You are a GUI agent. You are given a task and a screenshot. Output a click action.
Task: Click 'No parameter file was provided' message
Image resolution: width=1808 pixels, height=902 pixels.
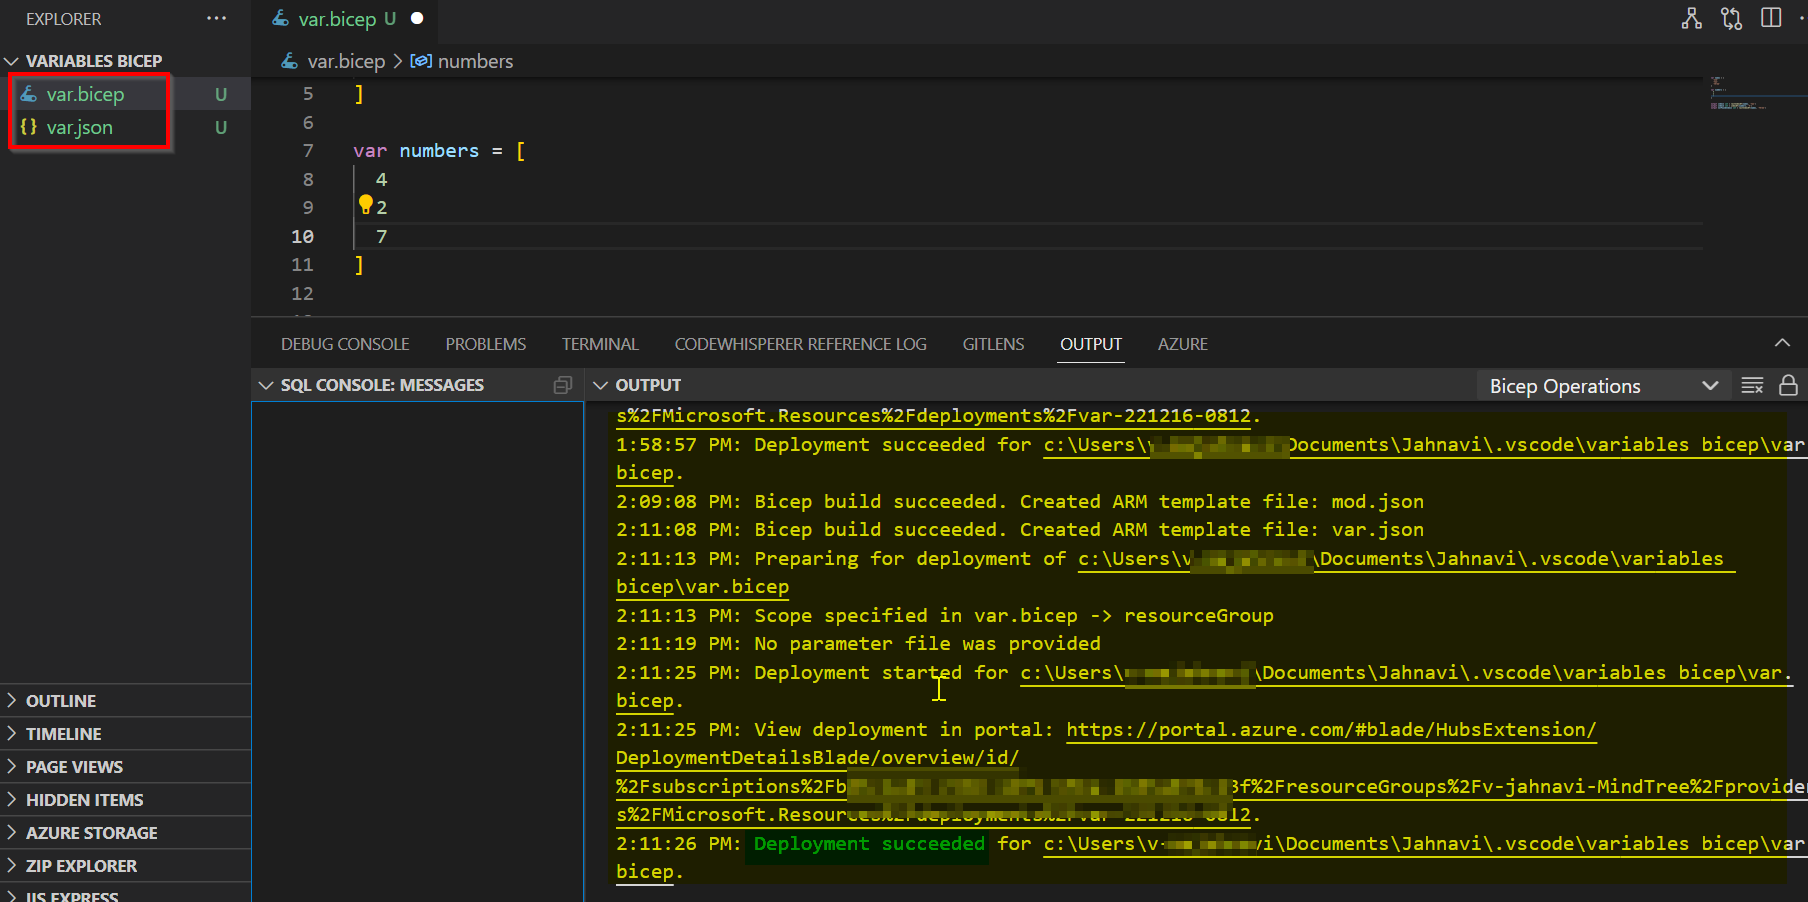point(928,644)
